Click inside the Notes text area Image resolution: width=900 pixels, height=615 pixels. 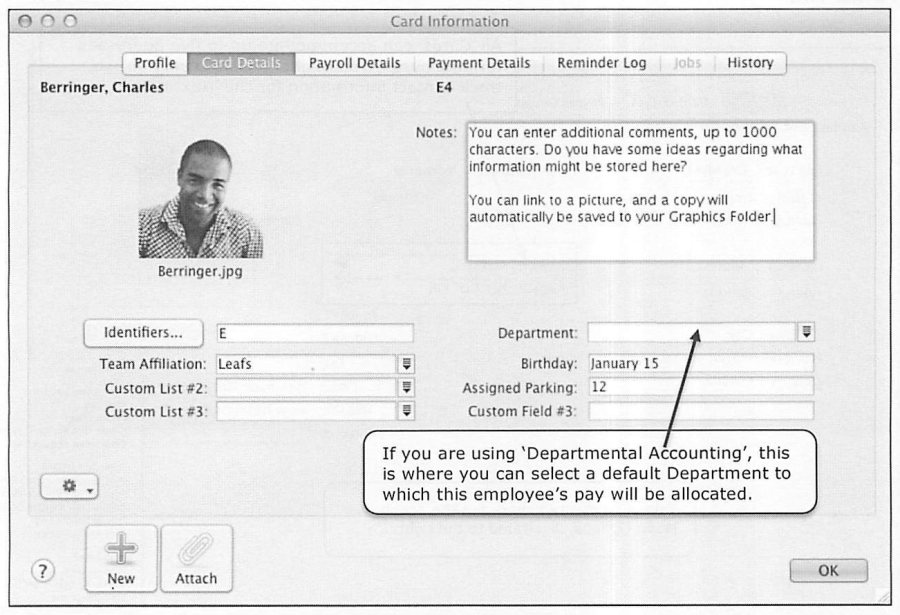pyautogui.click(x=641, y=191)
